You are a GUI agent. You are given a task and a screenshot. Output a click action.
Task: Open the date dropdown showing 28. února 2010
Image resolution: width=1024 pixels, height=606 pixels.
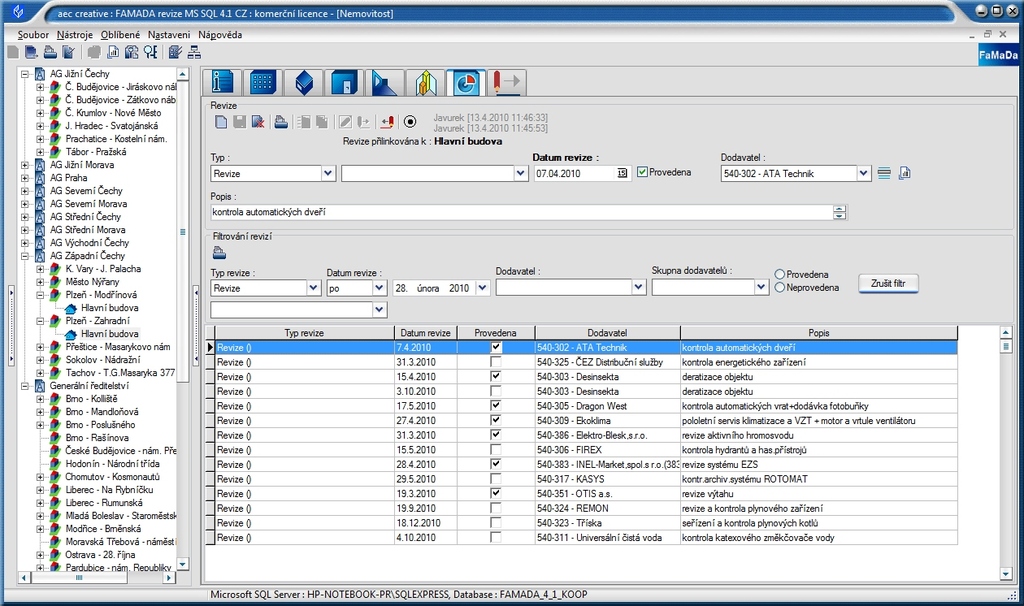(482, 288)
